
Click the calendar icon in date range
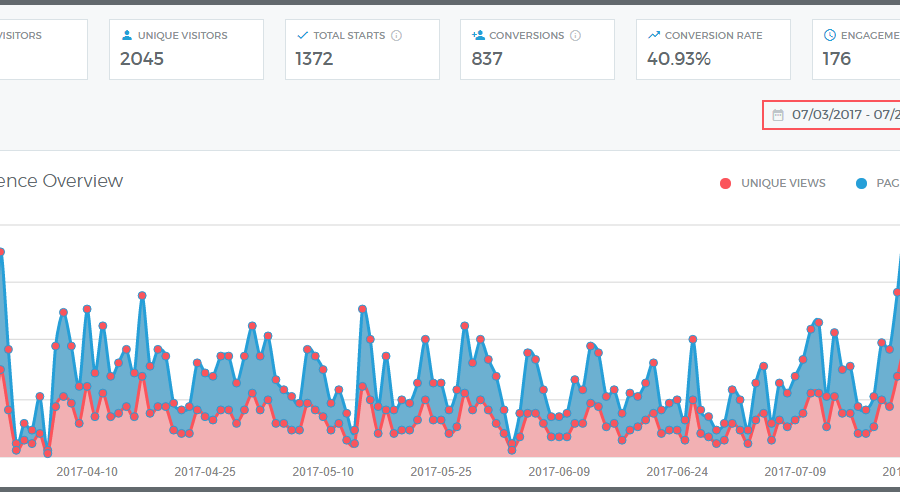pyautogui.click(x=778, y=115)
